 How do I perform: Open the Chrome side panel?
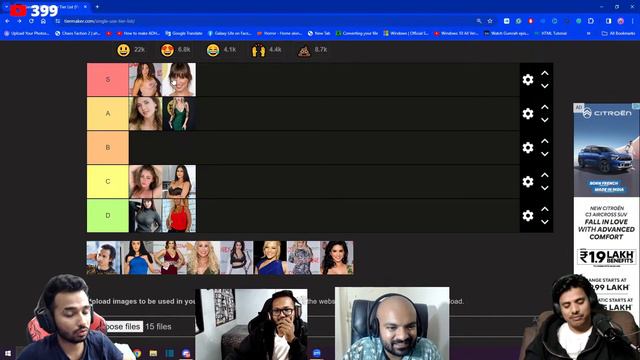tap(609, 21)
